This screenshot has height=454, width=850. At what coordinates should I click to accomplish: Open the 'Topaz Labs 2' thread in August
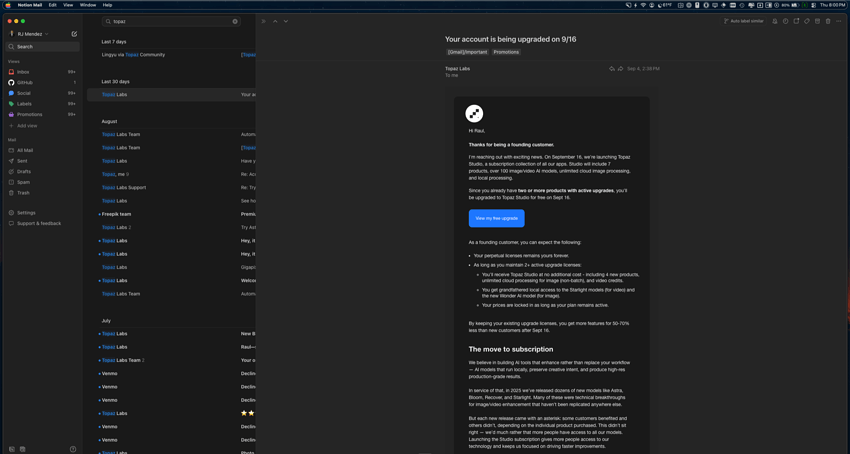pyautogui.click(x=171, y=227)
